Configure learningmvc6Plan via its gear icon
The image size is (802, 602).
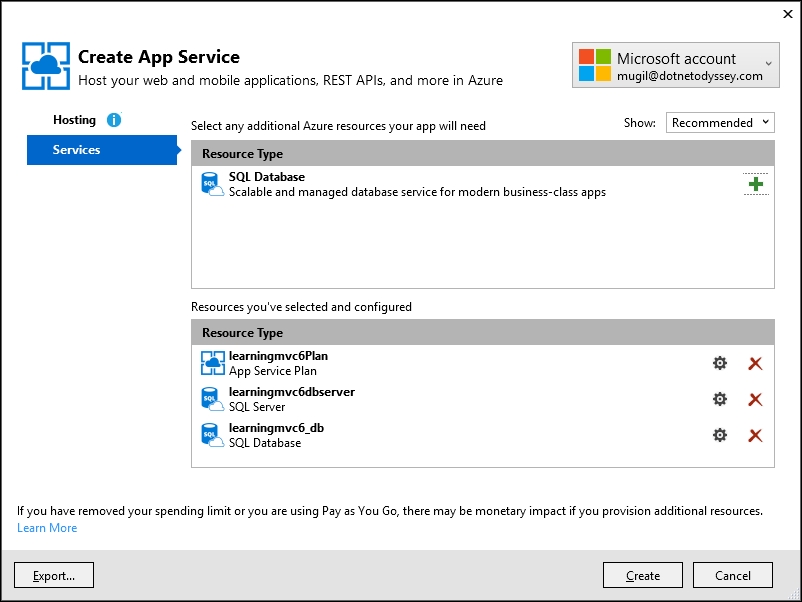click(x=720, y=363)
